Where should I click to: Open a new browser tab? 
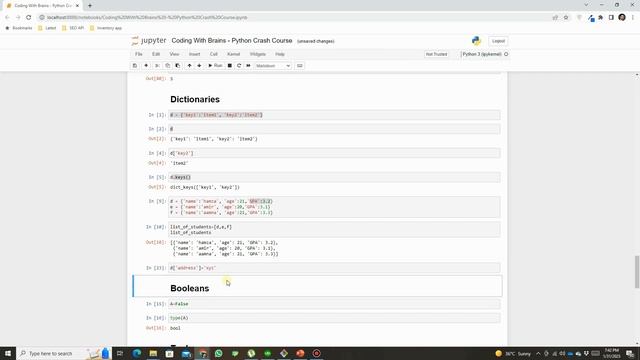[x=90, y=6]
